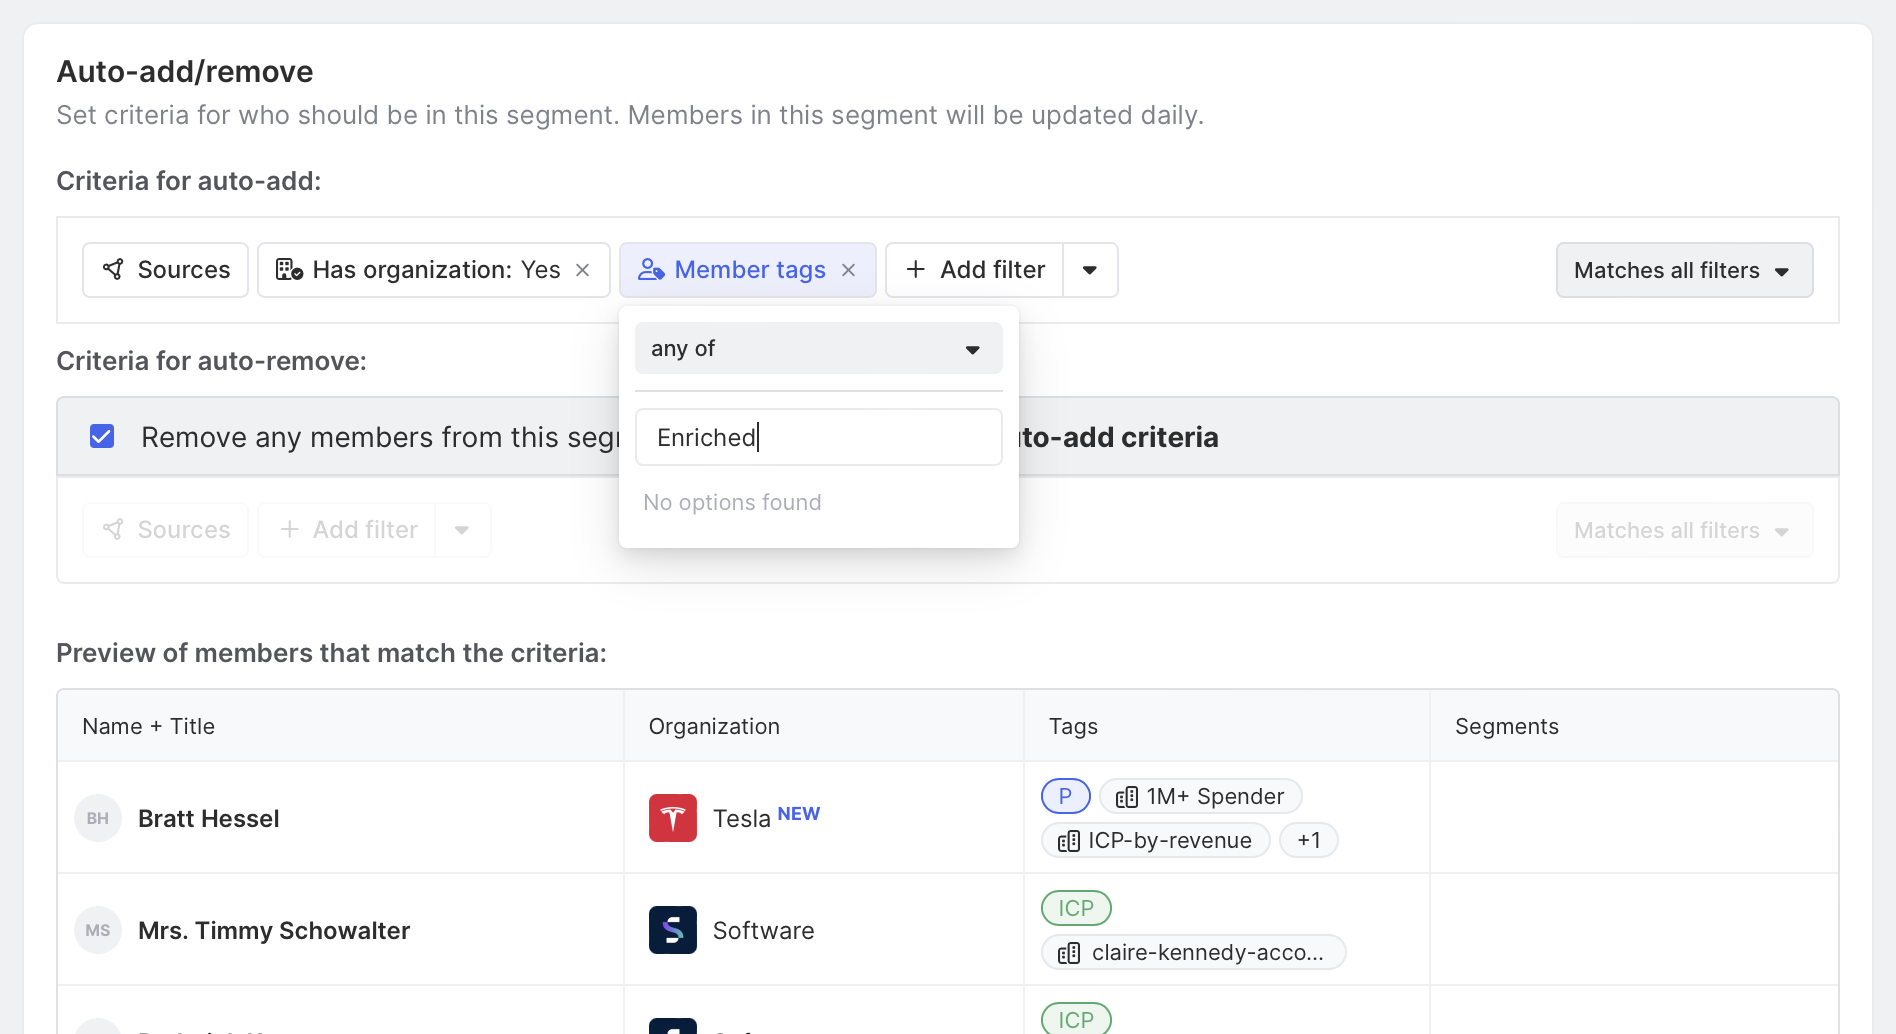Expand the Add filter dropdown arrow
The height and width of the screenshot is (1034, 1896).
coord(1090,270)
